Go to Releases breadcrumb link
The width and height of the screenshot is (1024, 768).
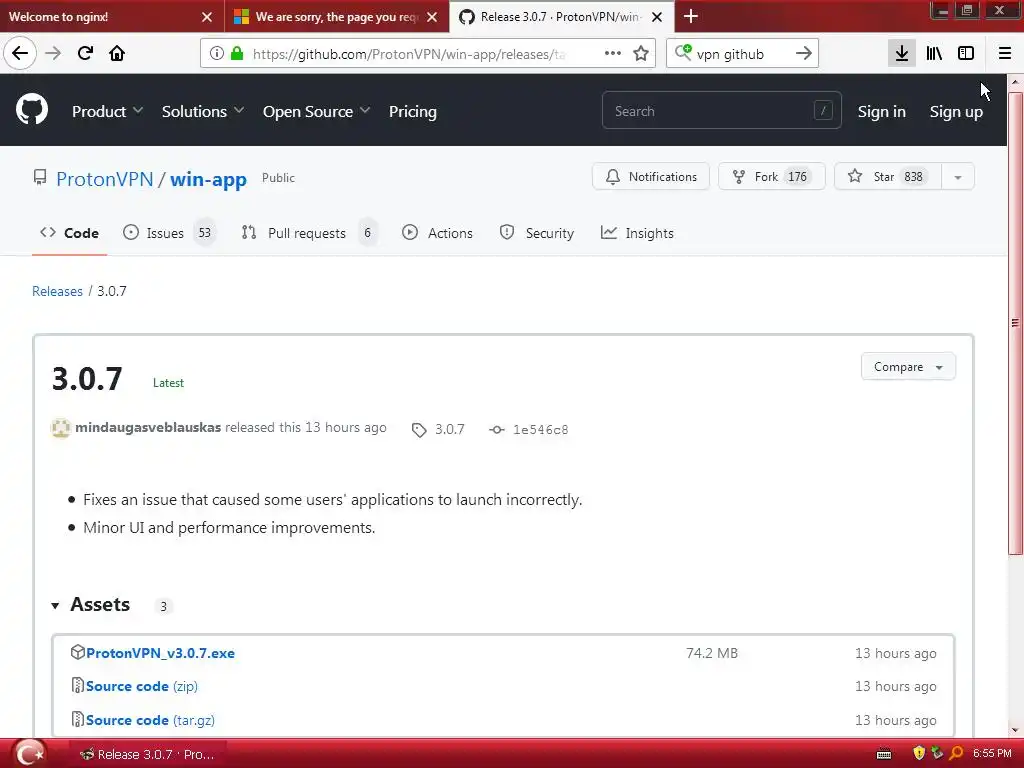[57, 291]
